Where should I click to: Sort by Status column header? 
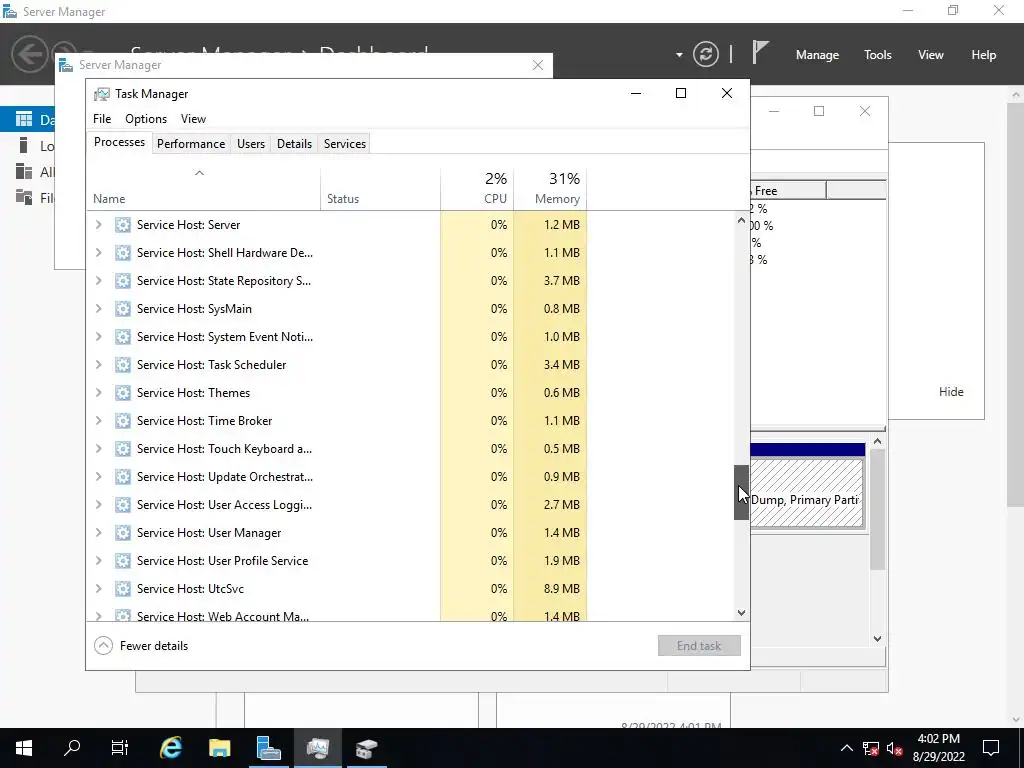click(x=380, y=189)
